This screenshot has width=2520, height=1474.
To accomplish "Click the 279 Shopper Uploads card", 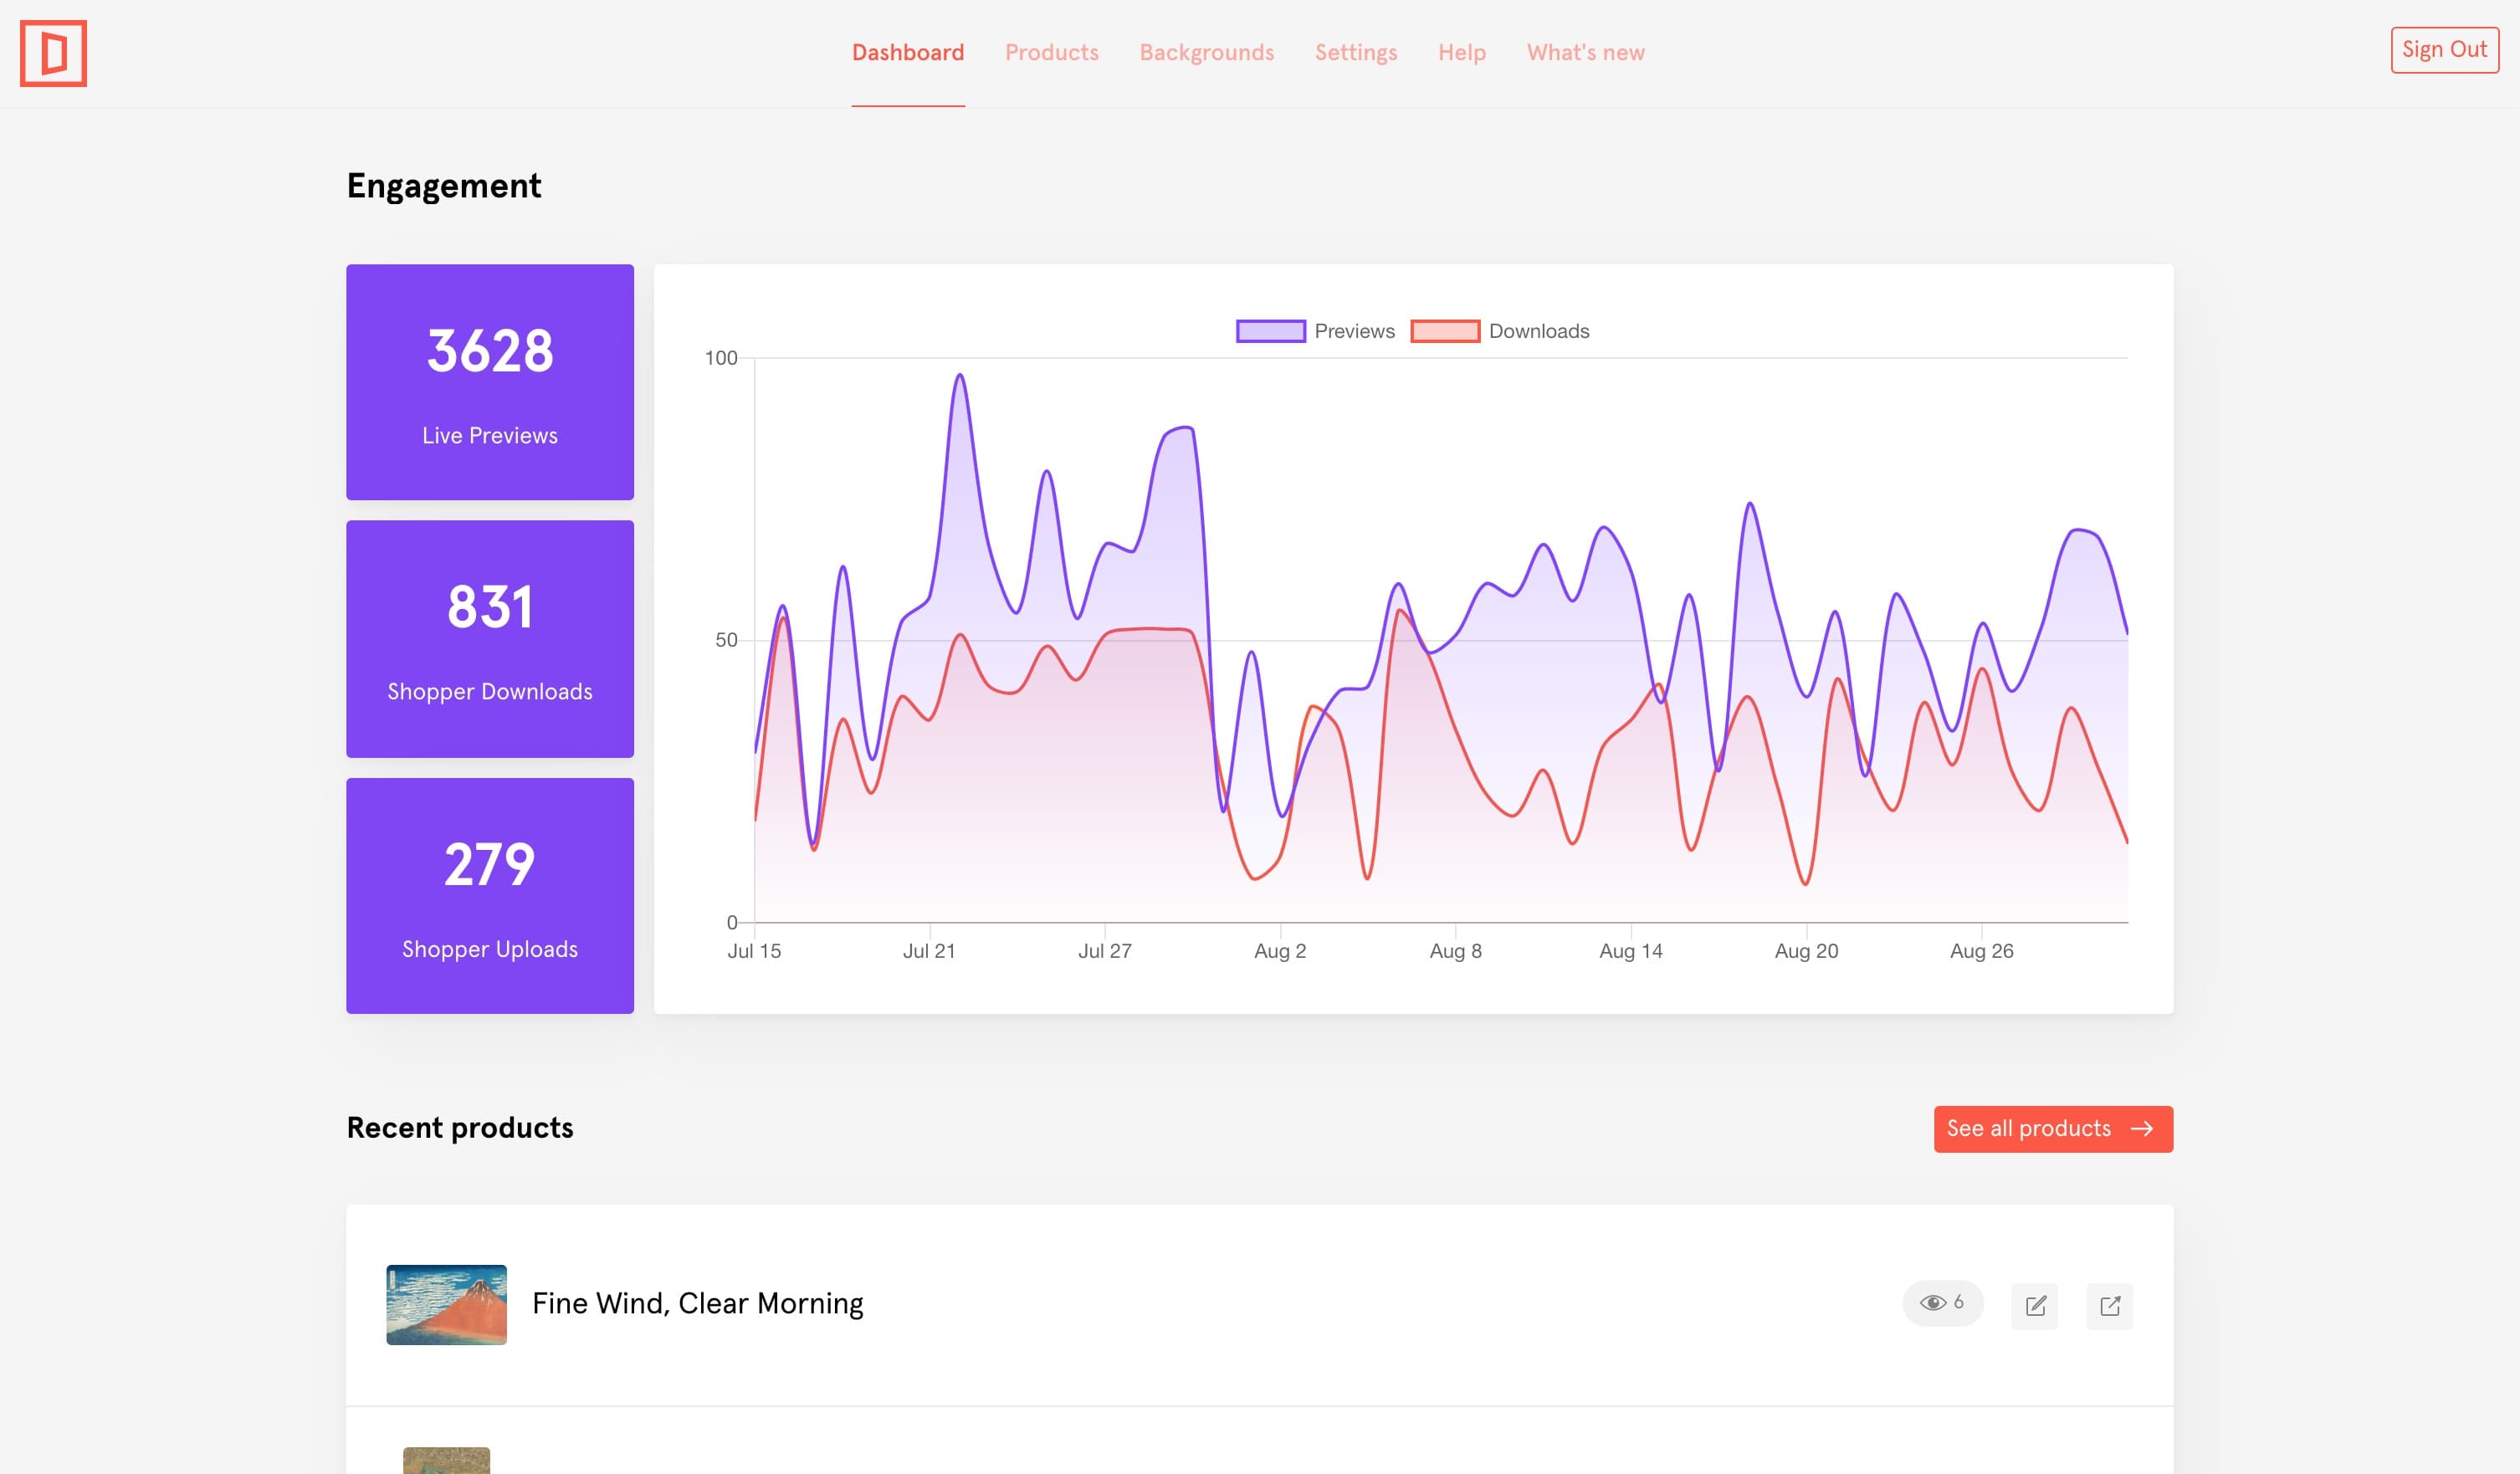I will (x=489, y=895).
